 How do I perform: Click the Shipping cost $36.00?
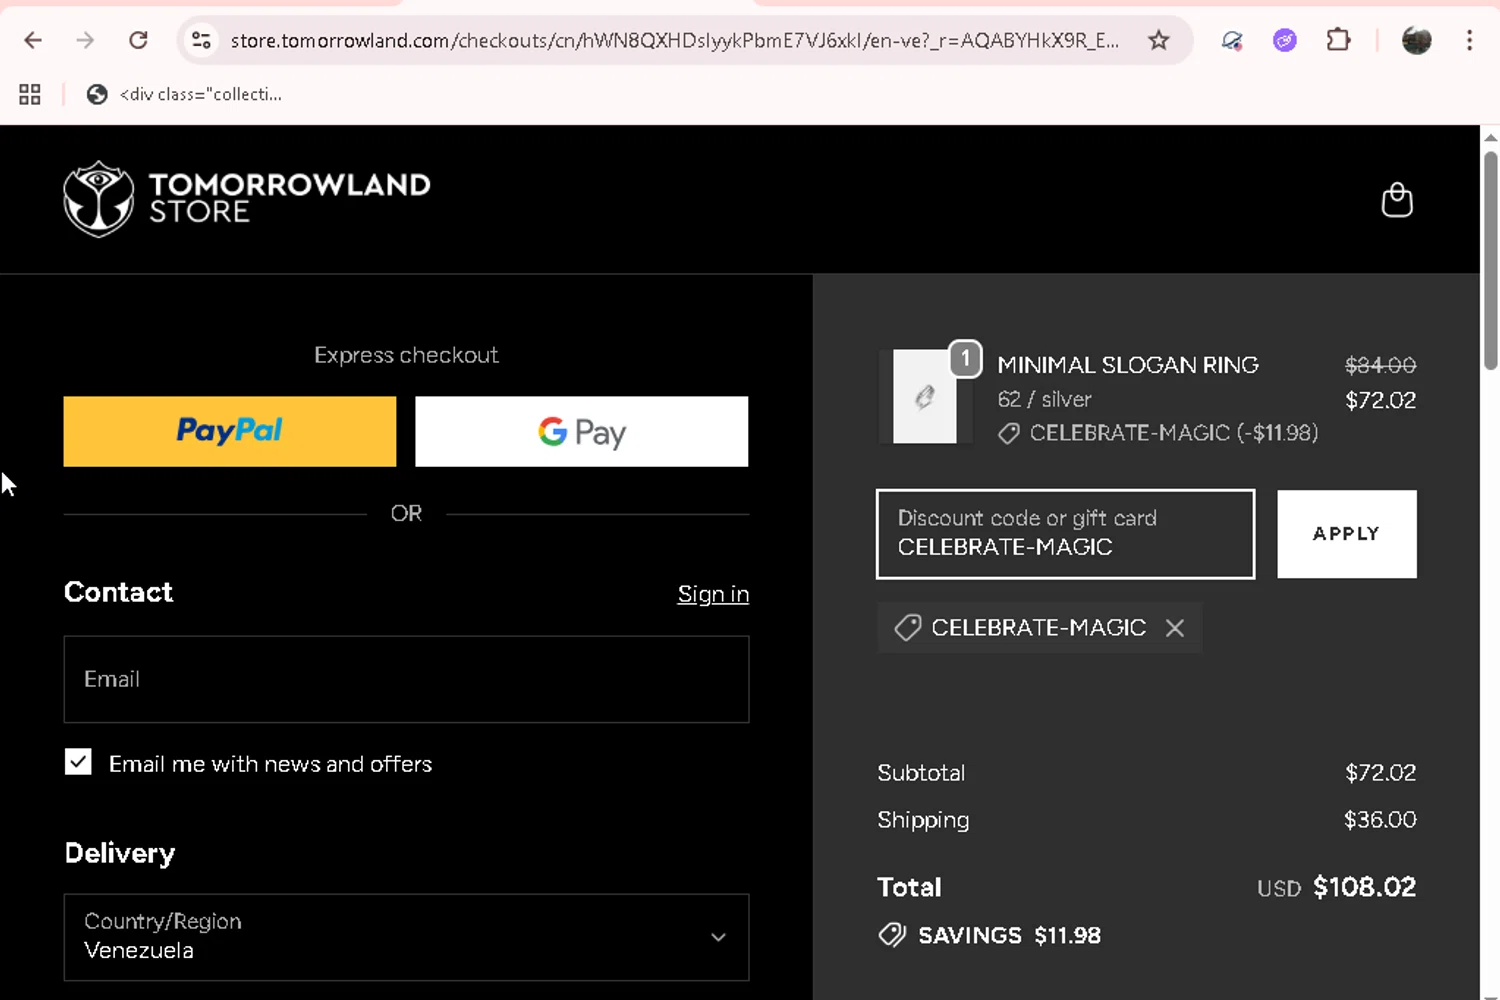click(x=1380, y=820)
